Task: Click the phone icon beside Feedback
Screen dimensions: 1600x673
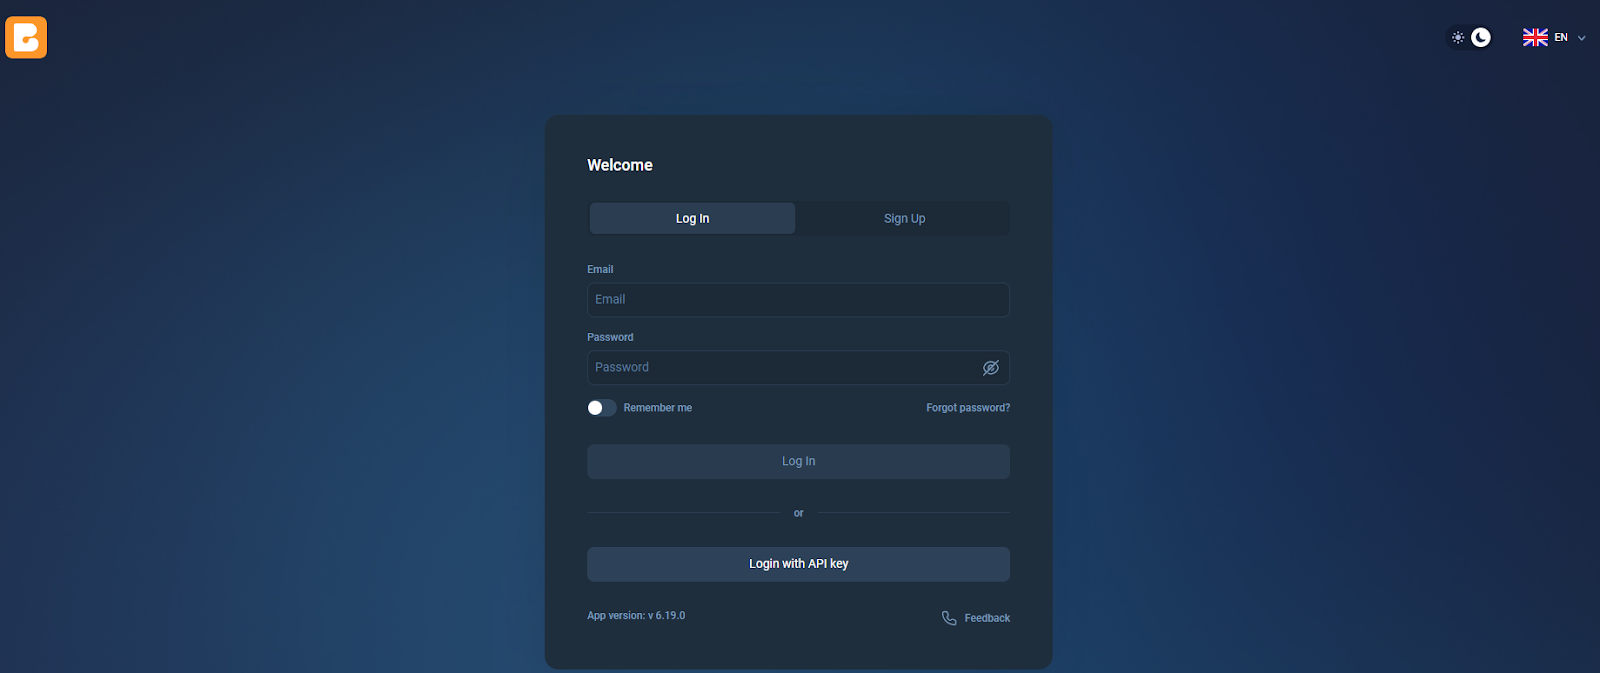Action: click(949, 618)
